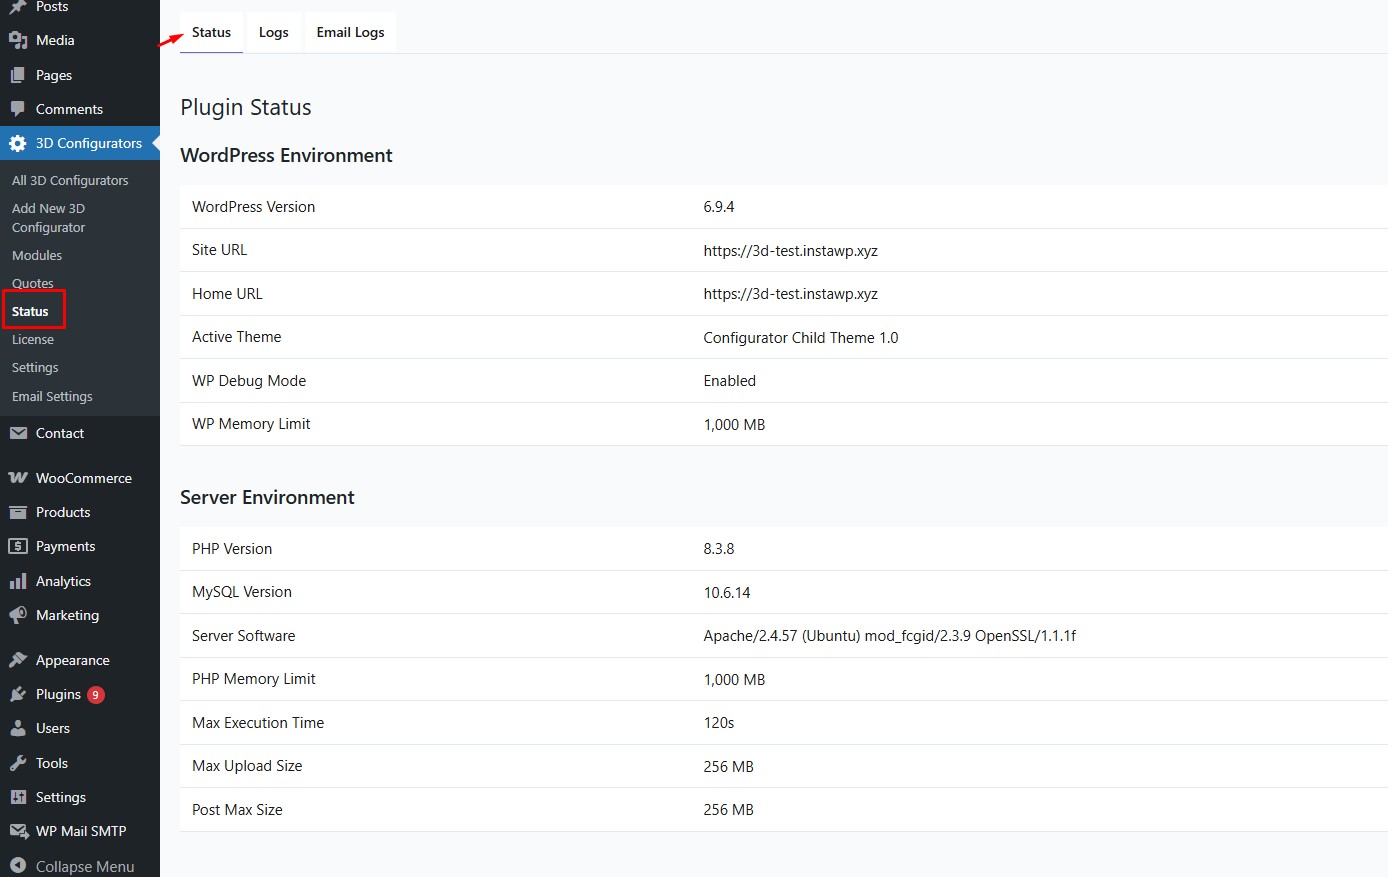Open the Quotes submenu item
This screenshot has width=1388, height=877.
pyautogui.click(x=33, y=283)
